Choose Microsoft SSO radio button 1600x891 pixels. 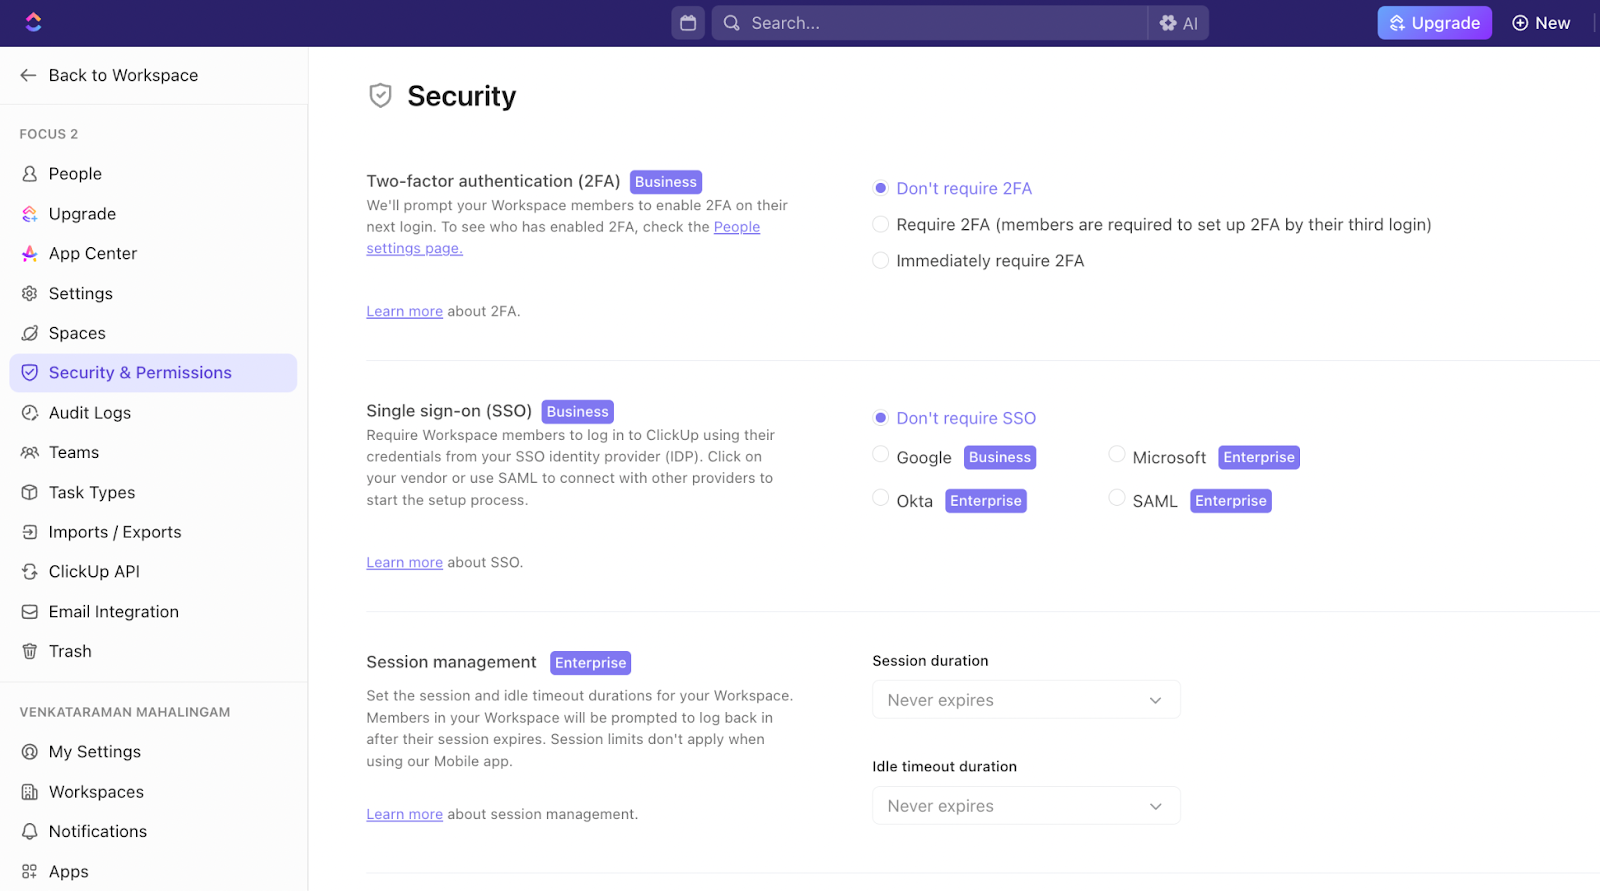[x=1117, y=455]
